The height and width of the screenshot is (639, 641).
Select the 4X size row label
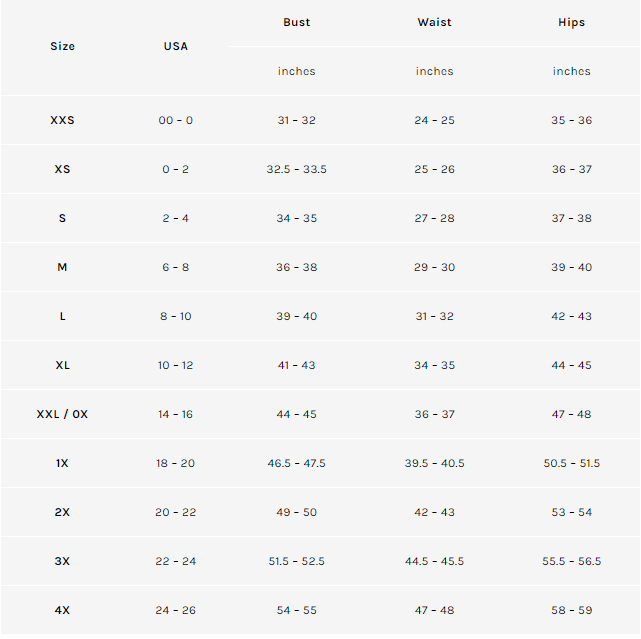(x=62, y=610)
